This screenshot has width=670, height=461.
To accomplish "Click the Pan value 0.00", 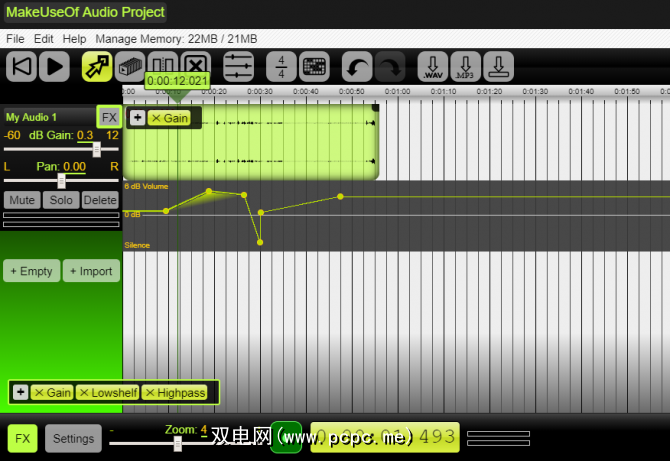I will pyautogui.click(x=74, y=167).
